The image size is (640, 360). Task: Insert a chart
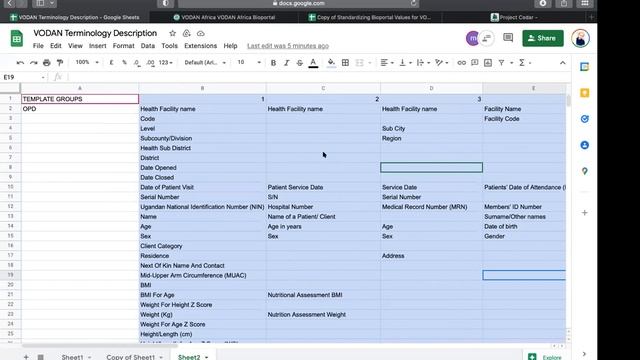click(488, 63)
